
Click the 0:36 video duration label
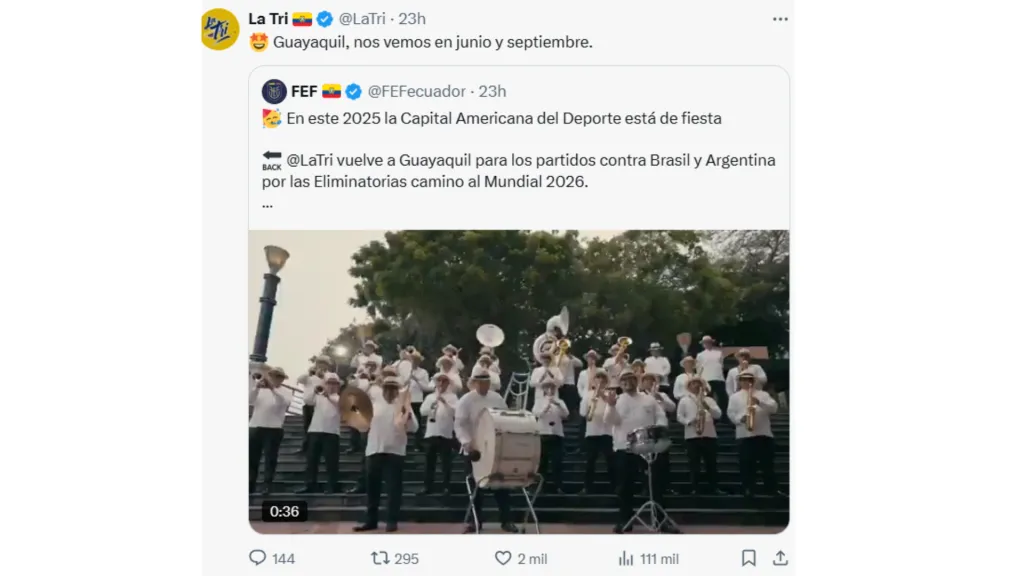[x=284, y=511]
